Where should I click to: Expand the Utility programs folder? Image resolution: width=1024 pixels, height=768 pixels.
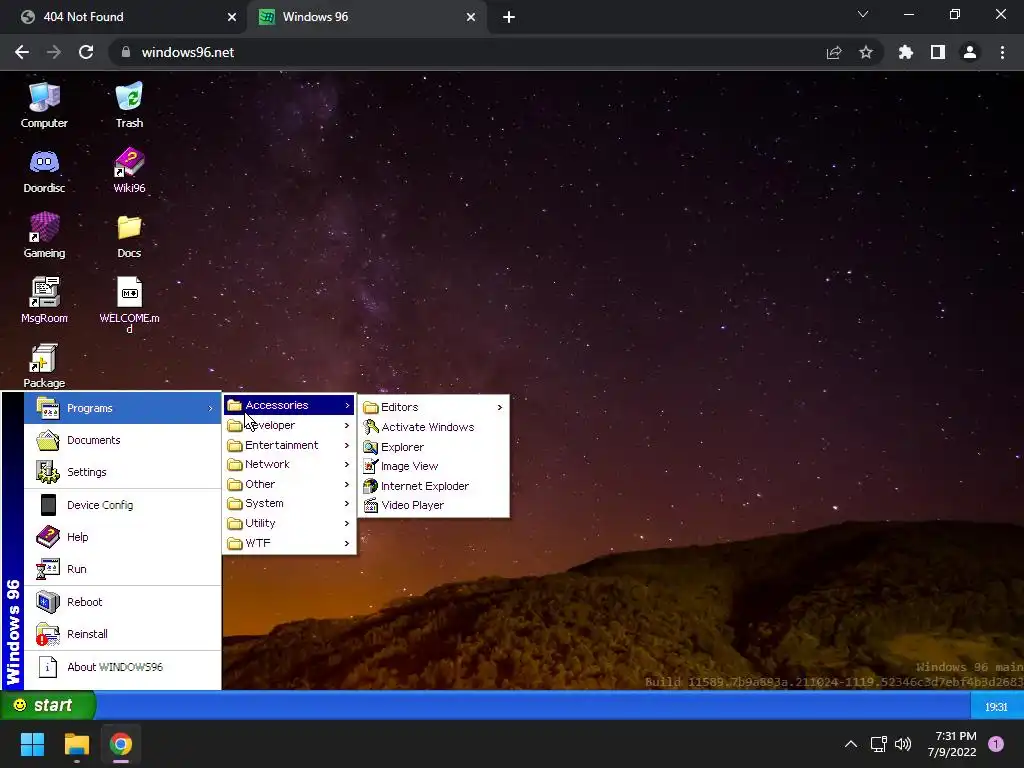pyautogui.click(x=289, y=523)
